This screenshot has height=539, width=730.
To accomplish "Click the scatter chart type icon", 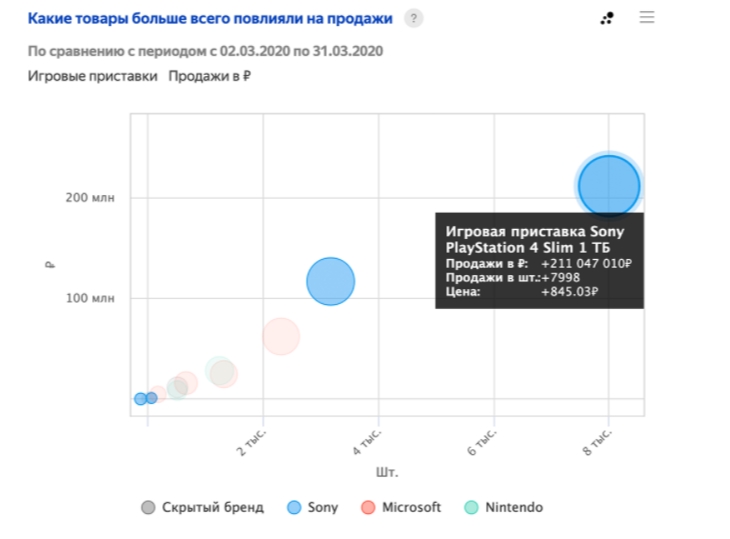I will tap(606, 18).
